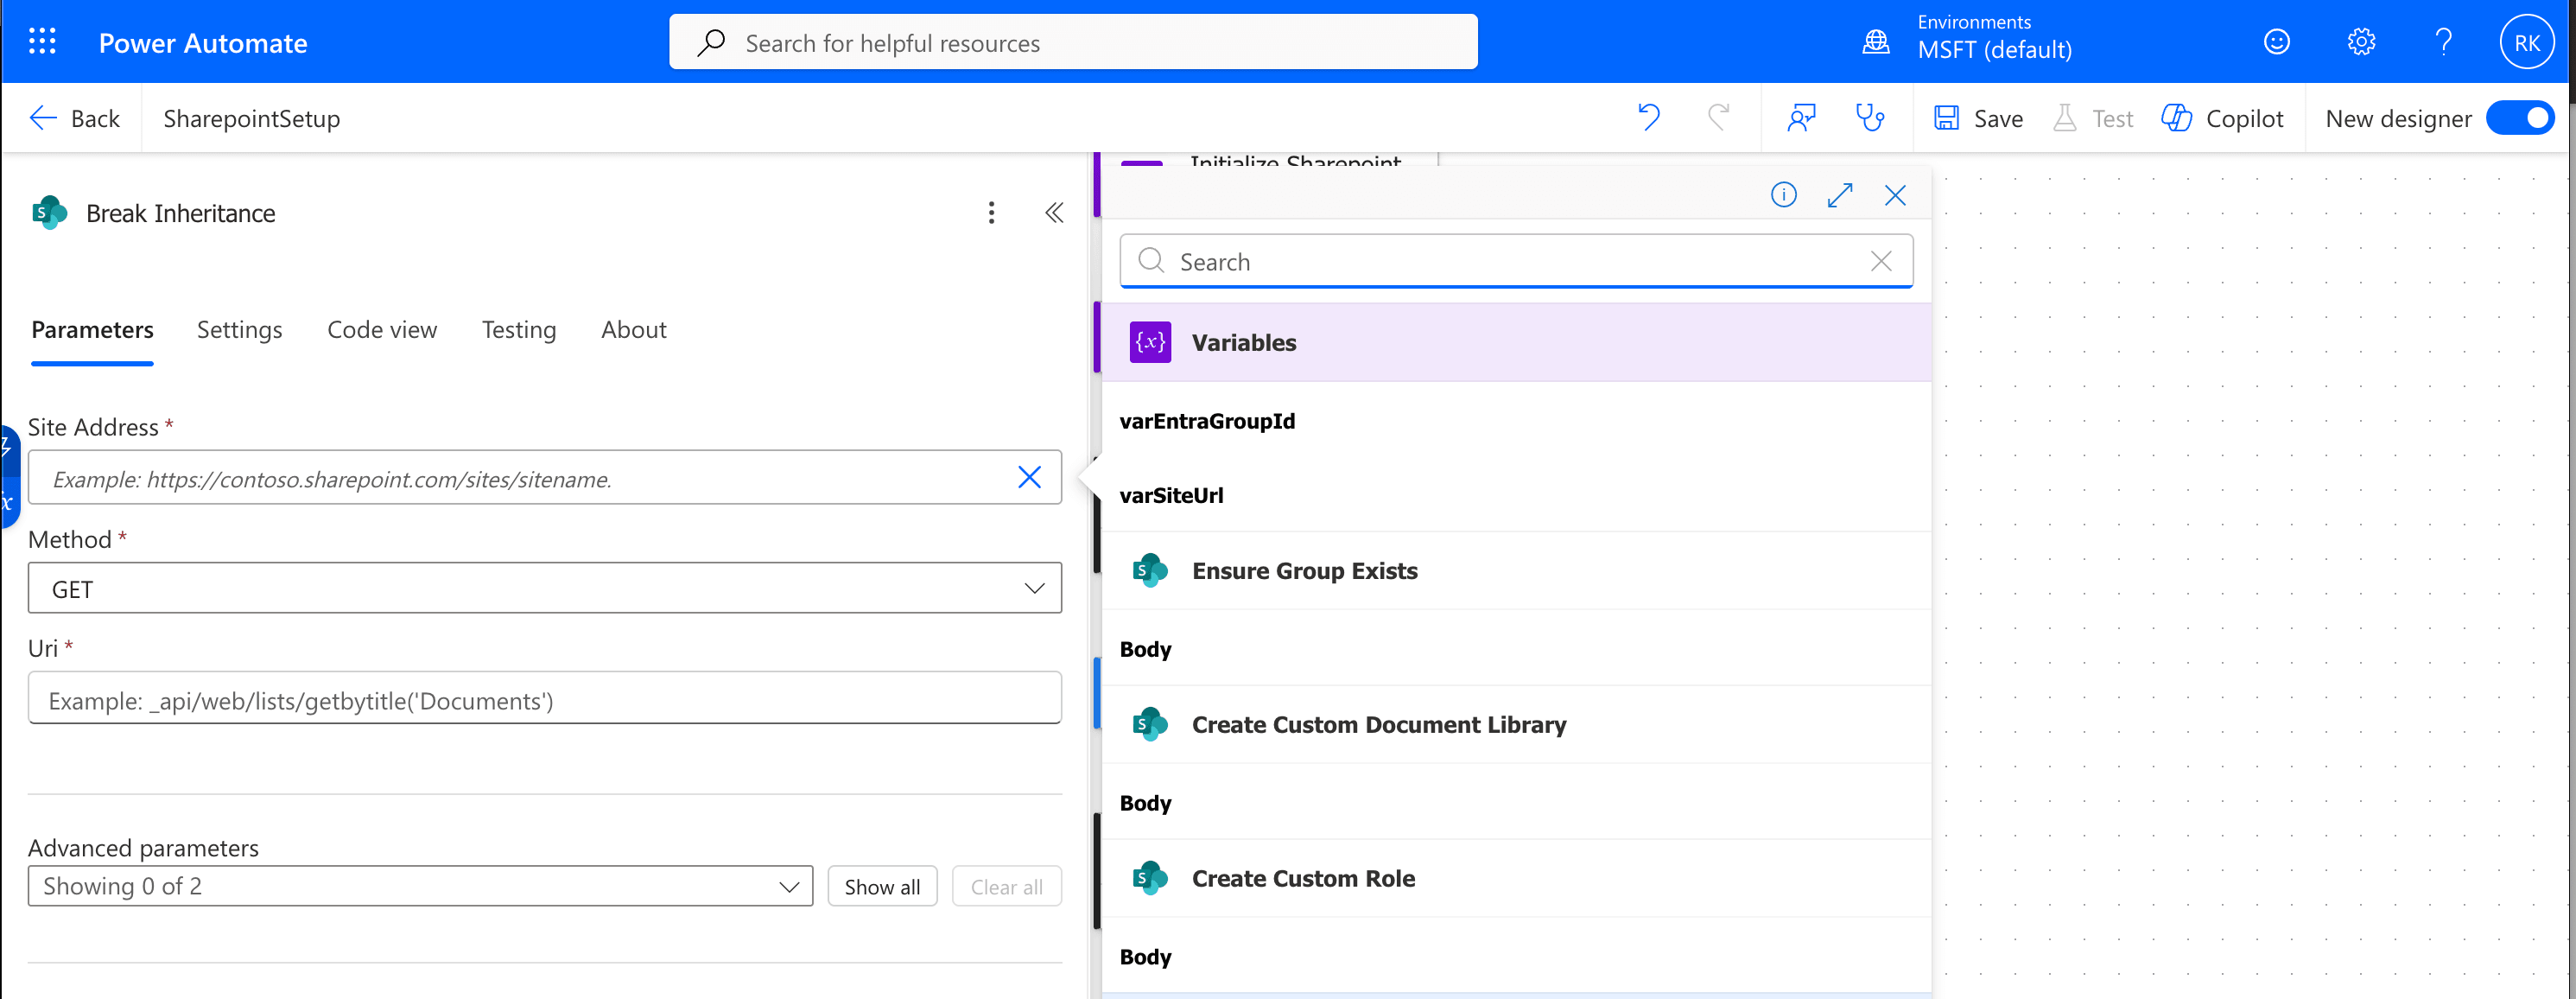The image size is (2576, 999).
Task: Click the magnifier icon in top search bar
Action: pyautogui.click(x=711, y=42)
